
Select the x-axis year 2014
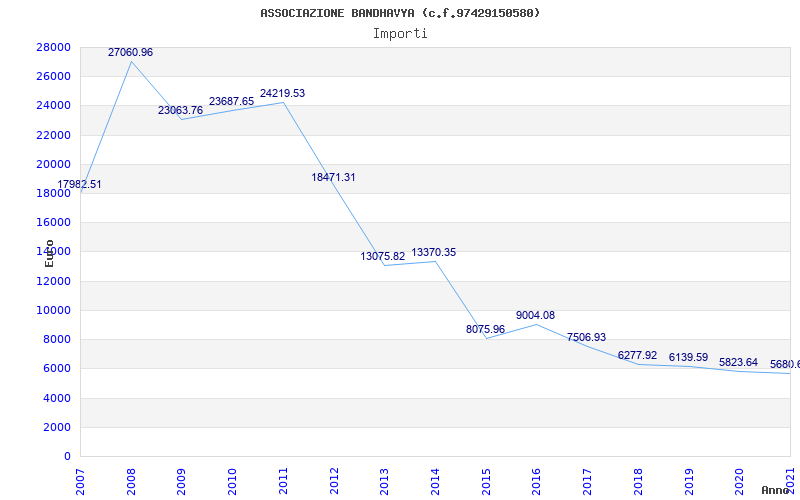tap(435, 481)
